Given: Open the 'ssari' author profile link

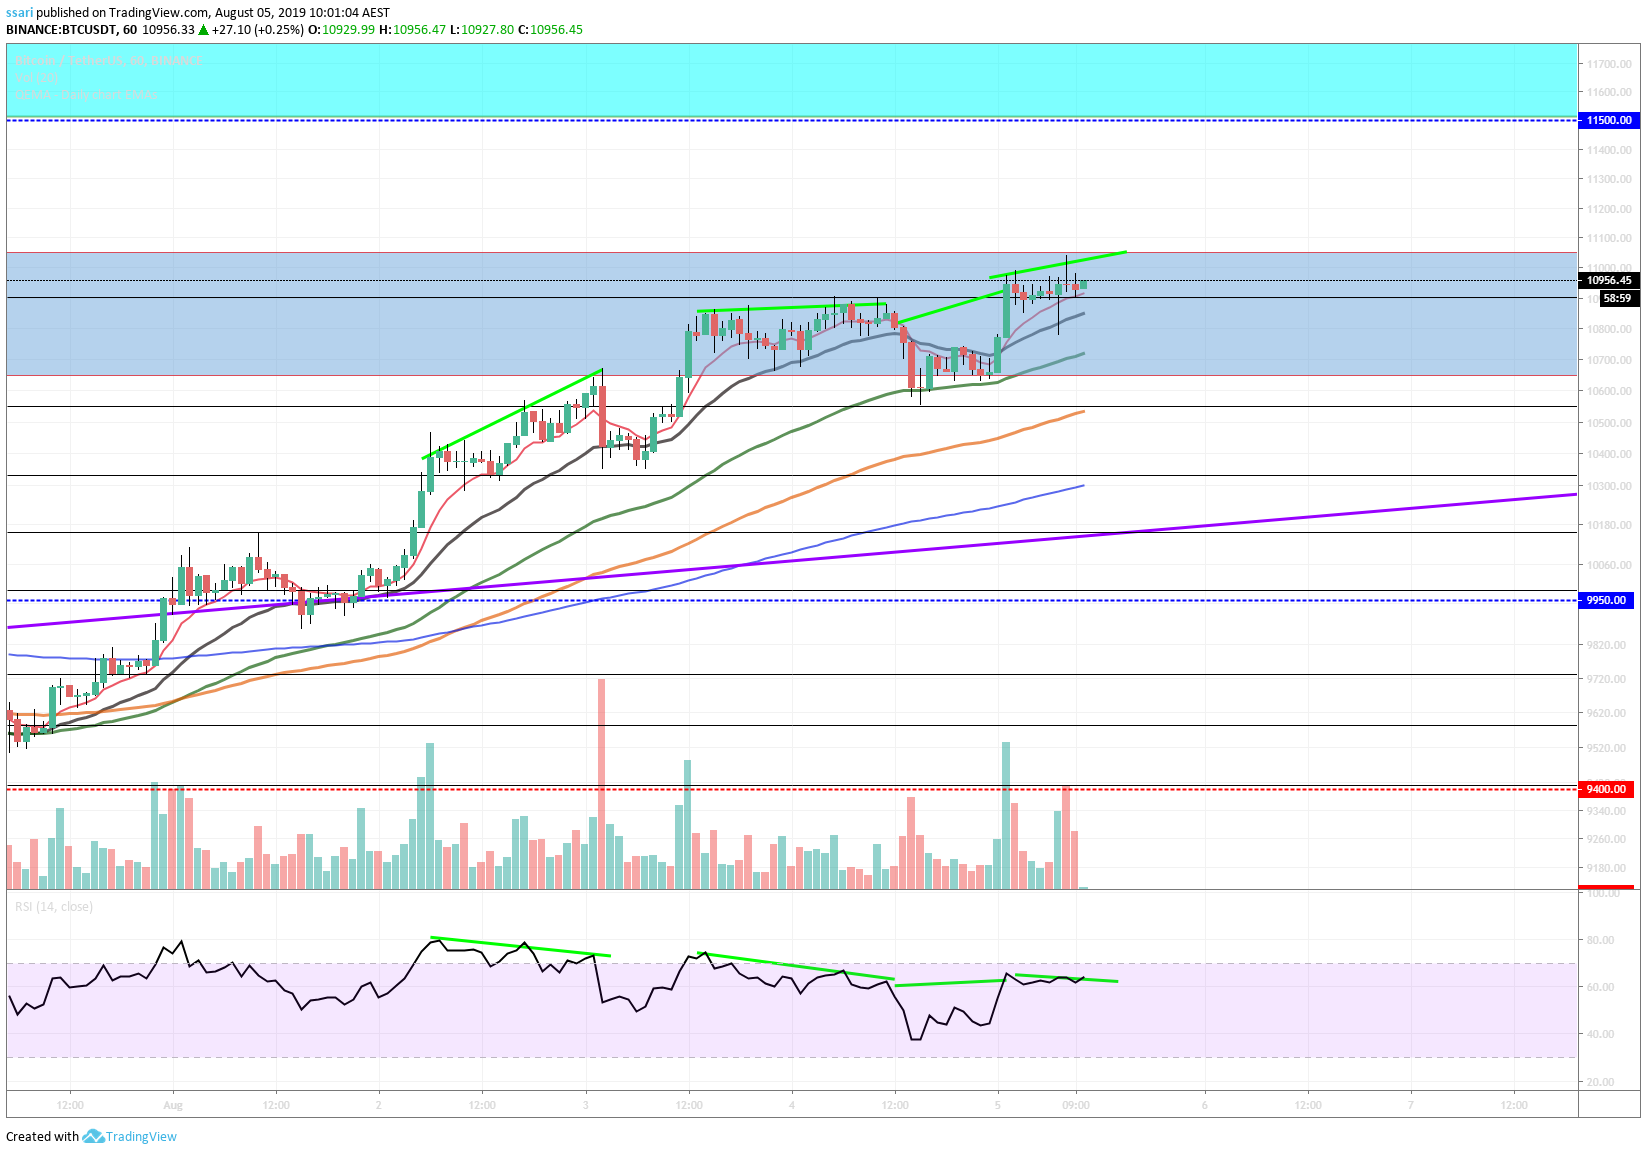Looking at the screenshot, I should pos(20,13).
